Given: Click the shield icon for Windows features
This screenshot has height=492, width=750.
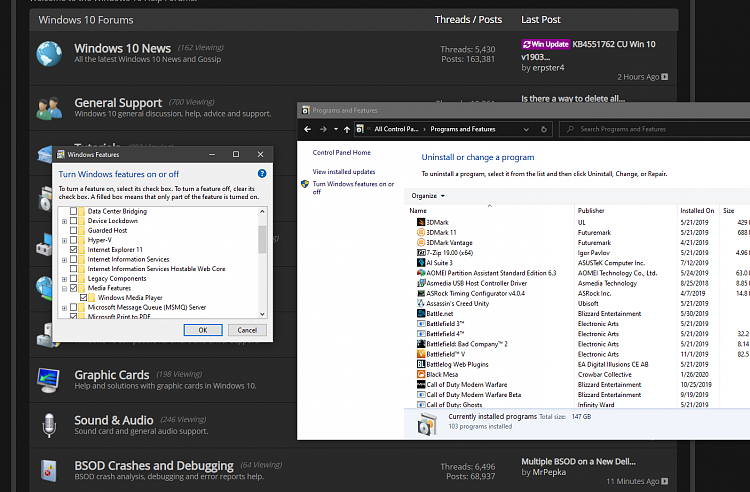Looking at the screenshot, I should click(305, 184).
